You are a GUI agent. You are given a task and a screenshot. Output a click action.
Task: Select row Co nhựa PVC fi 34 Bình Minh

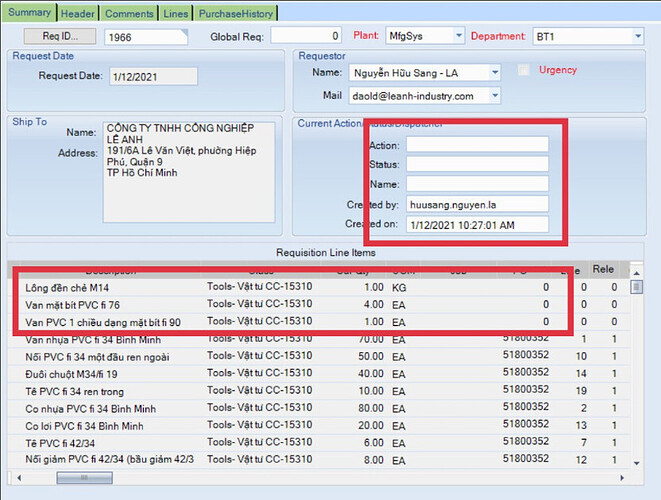(318, 409)
